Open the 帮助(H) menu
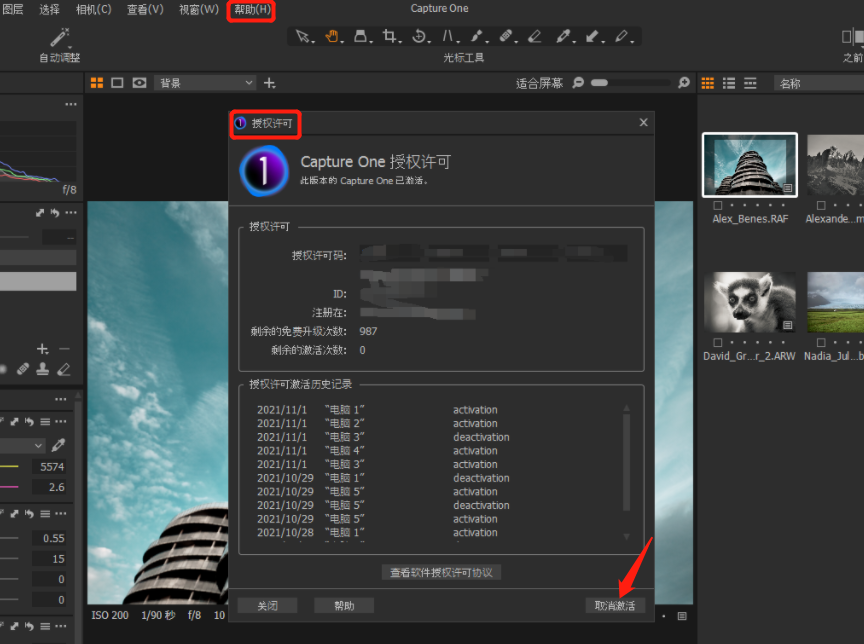Image resolution: width=864 pixels, height=644 pixels. click(251, 10)
